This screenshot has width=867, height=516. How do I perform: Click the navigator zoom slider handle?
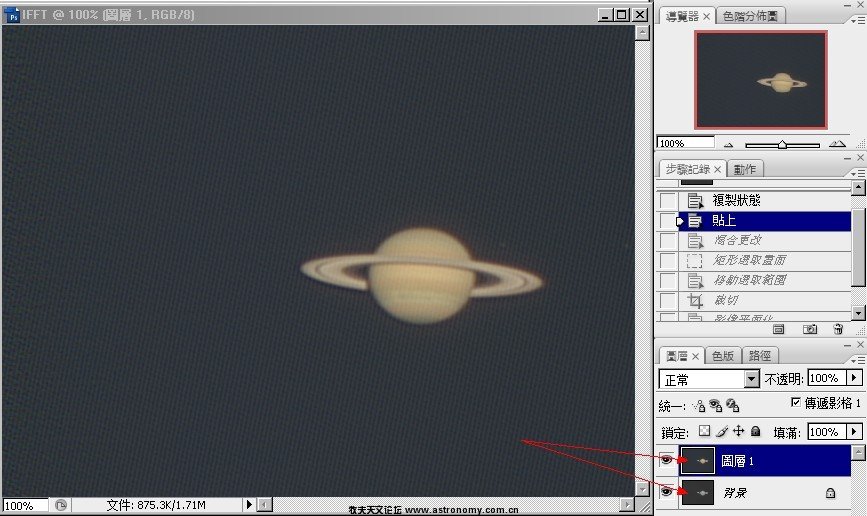(x=782, y=144)
